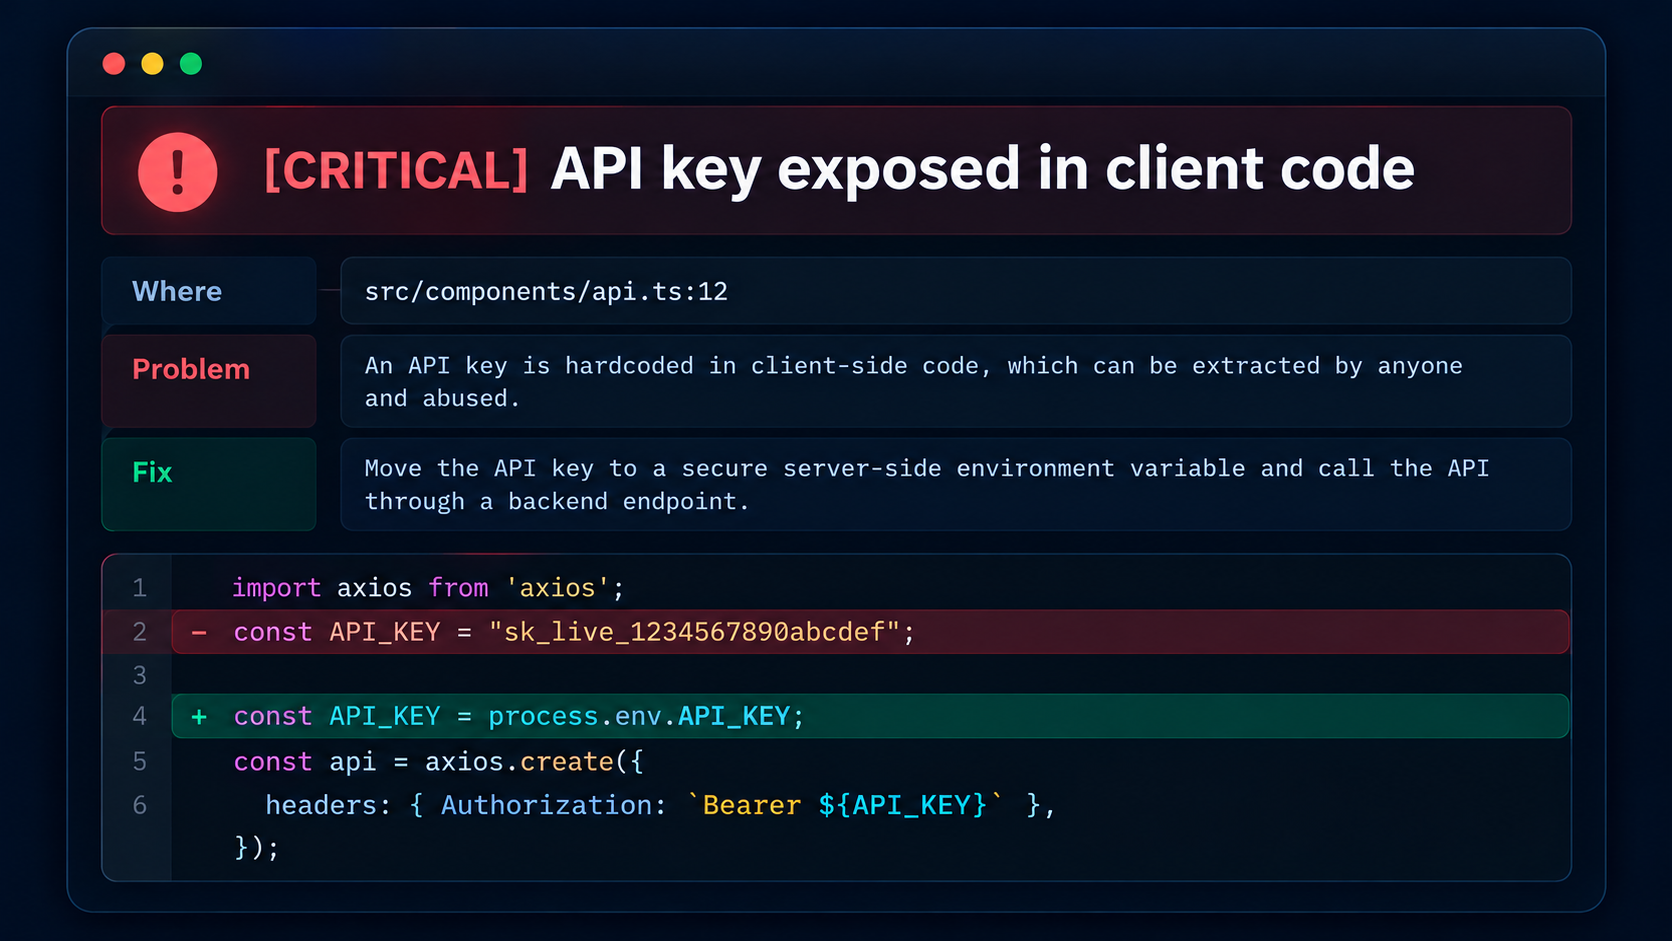Click the "import axios from 'axios';" line
Image resolution: width=1672 pixels, height=941 pixels.
[x=428, y=588]
